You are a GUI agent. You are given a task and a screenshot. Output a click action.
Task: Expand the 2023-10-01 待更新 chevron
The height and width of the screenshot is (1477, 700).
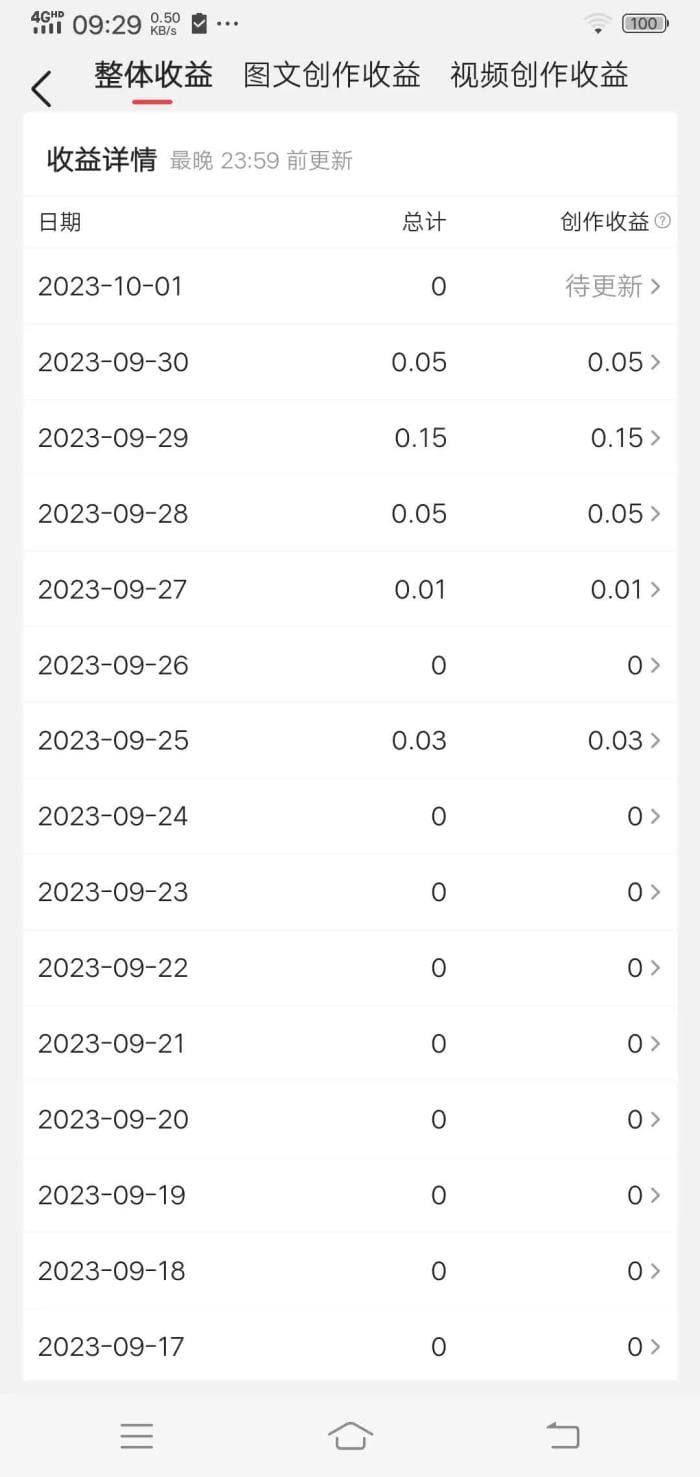tap(655, 287)
